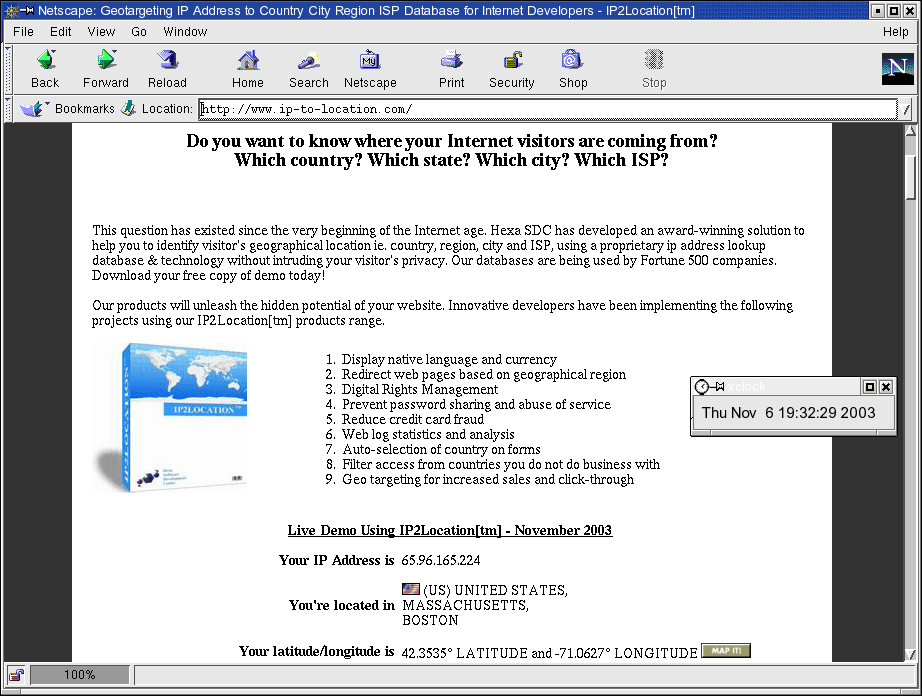922x696 pixels.
Task: Open the File menu
Action: coord(24,32)
